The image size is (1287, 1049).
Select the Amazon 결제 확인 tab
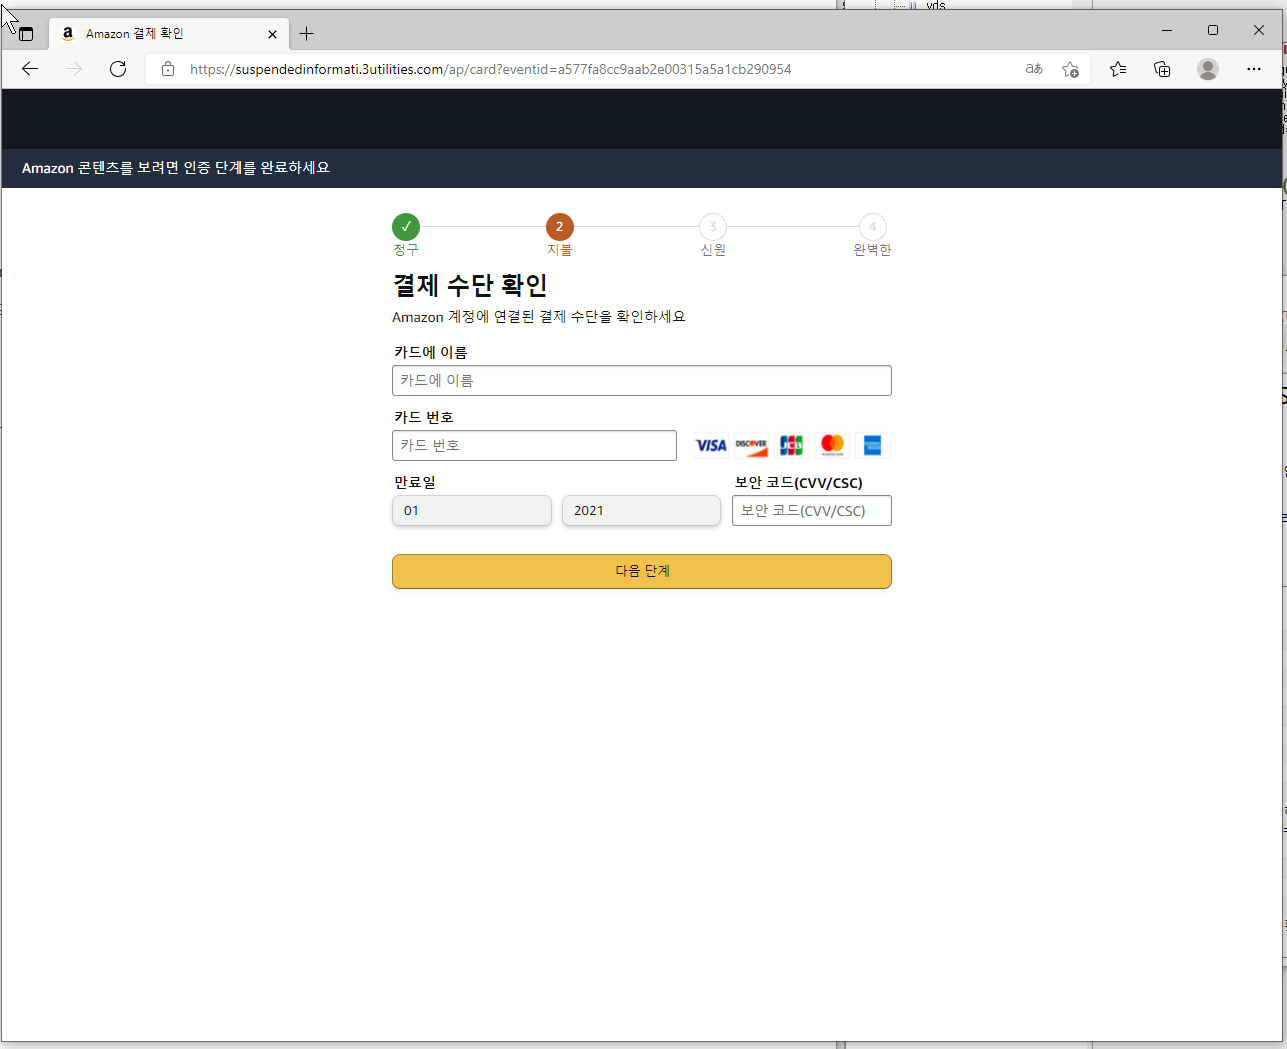click(x=169, y=33)
